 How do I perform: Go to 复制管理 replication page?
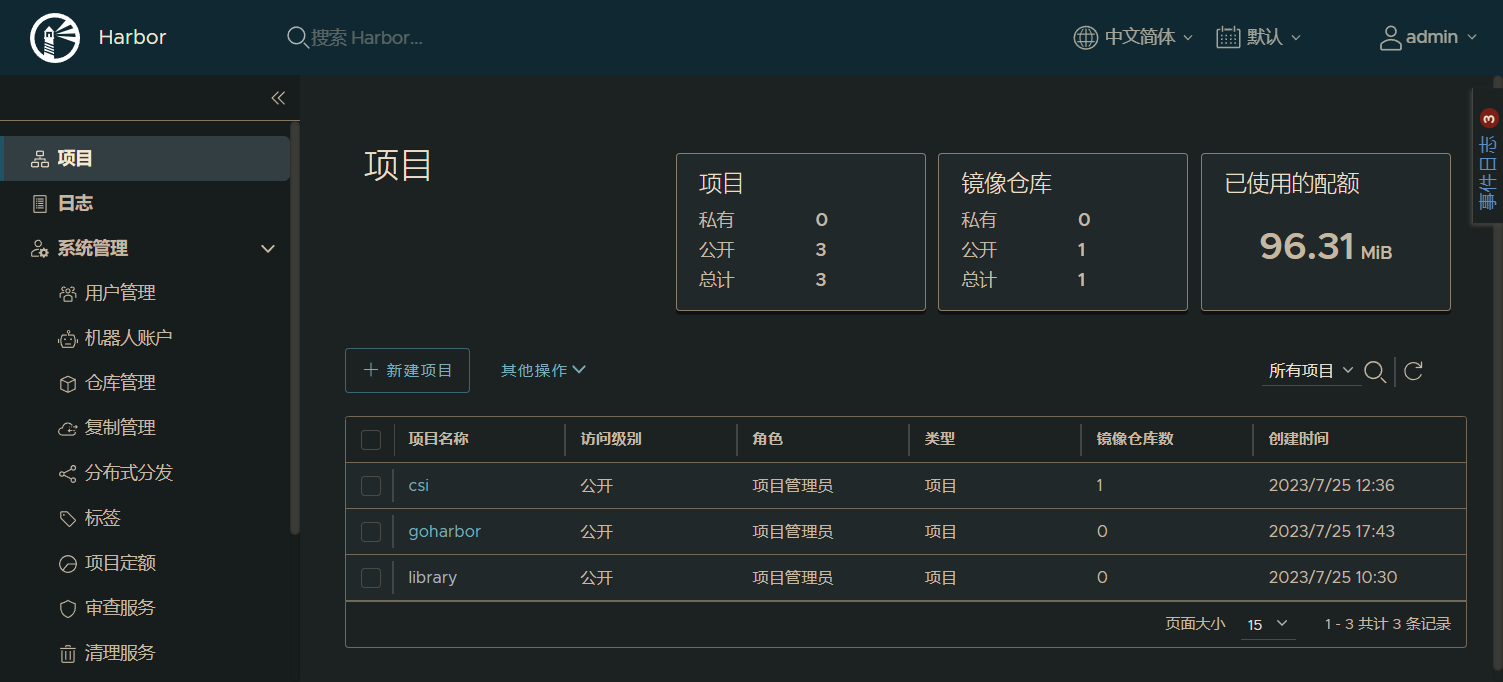coord(120,428)
